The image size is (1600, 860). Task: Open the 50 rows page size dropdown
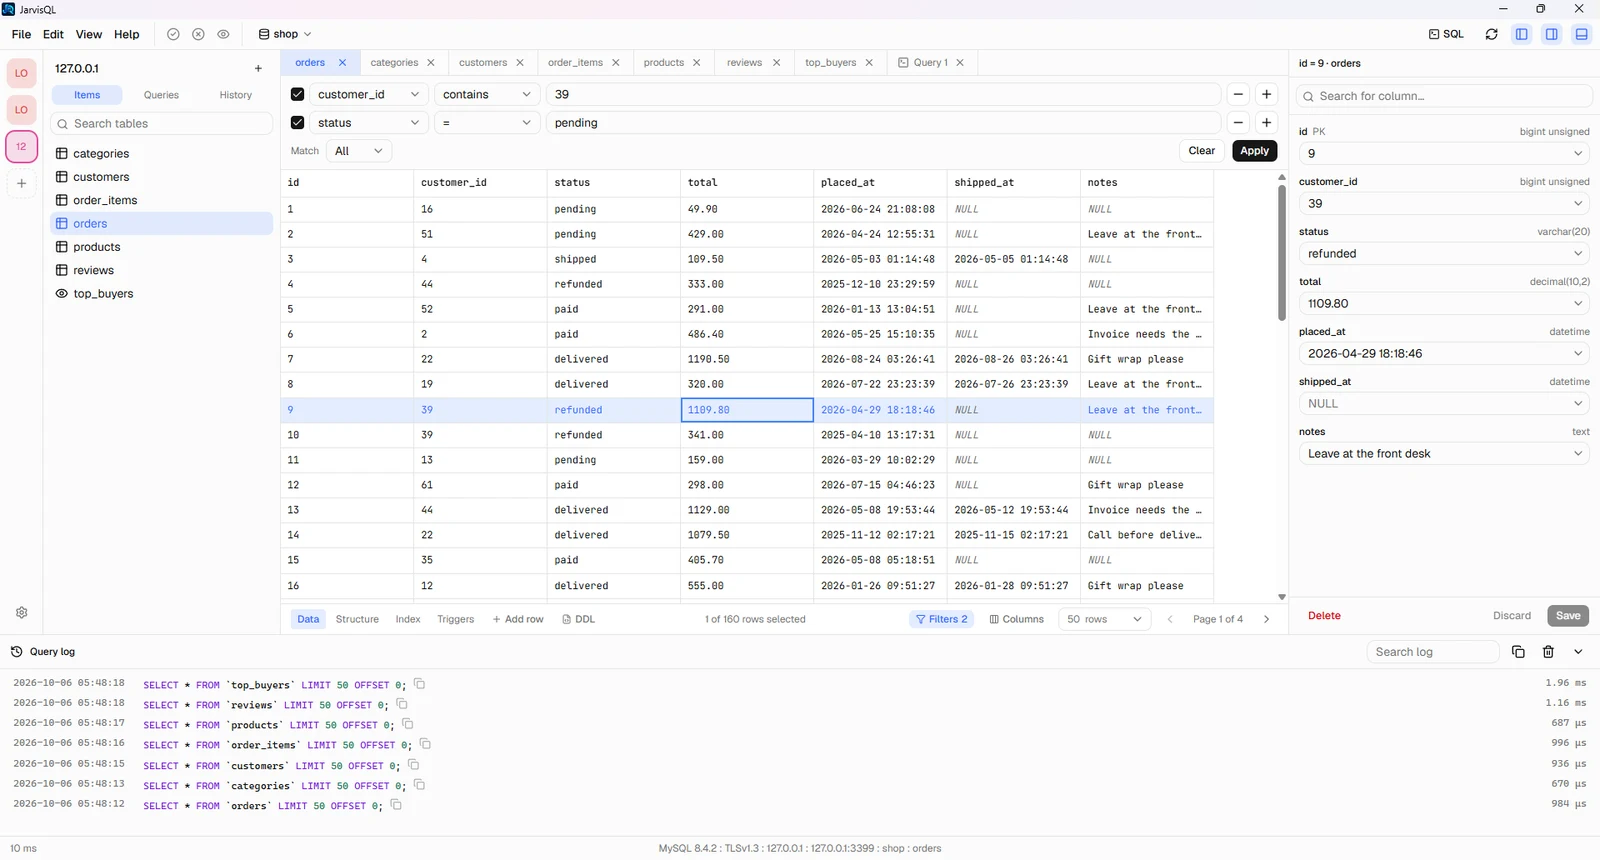[1104, 619]
